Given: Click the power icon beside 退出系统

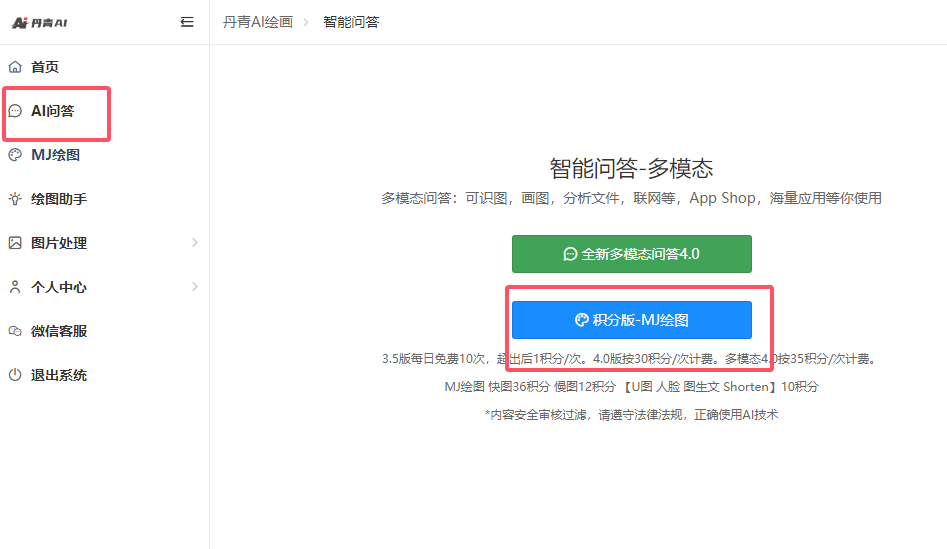Looking at the screenshot, I should 15,375.
